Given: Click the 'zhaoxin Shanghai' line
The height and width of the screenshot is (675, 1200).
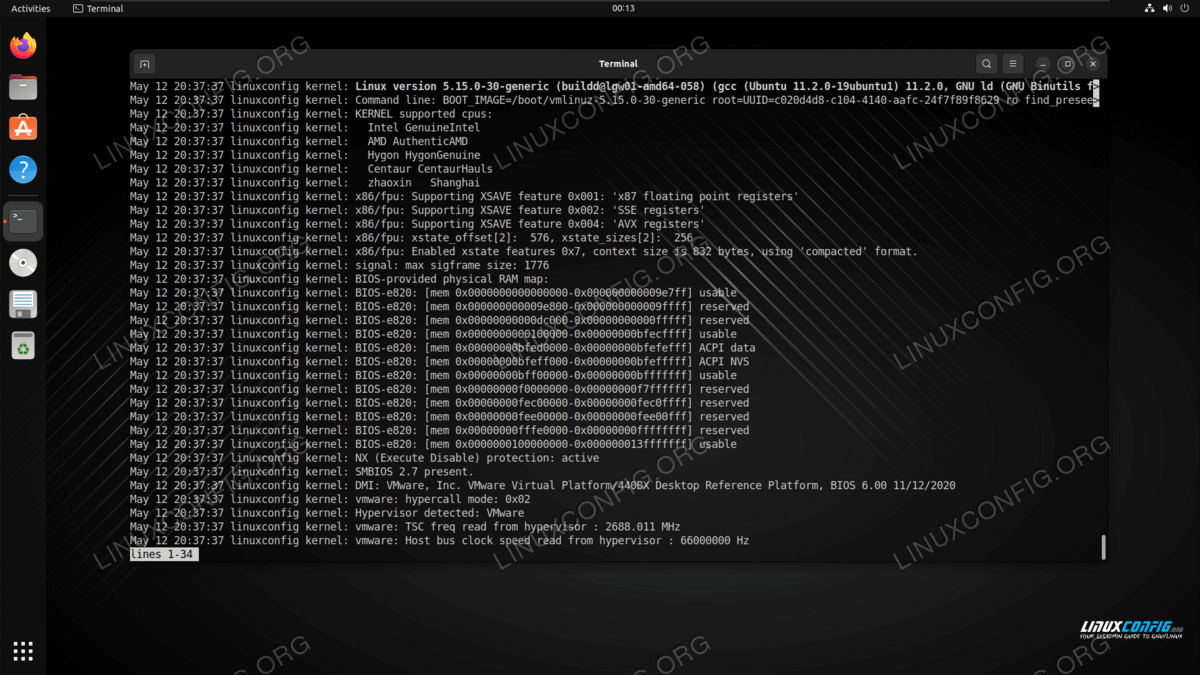Looking at the screenshot, I should tap(305, 183).
